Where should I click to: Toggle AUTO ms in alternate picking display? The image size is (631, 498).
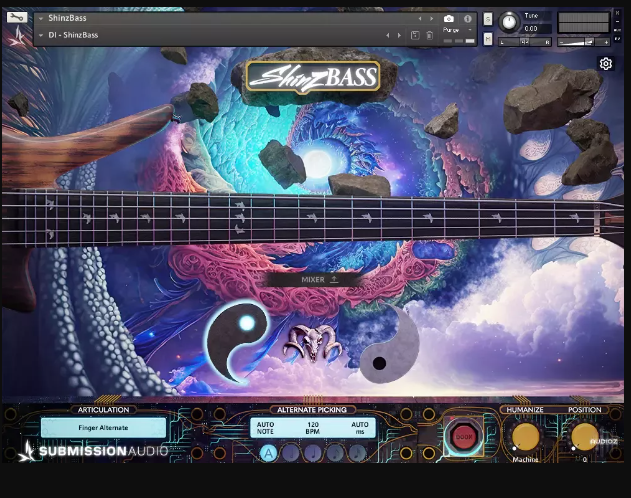360,428
